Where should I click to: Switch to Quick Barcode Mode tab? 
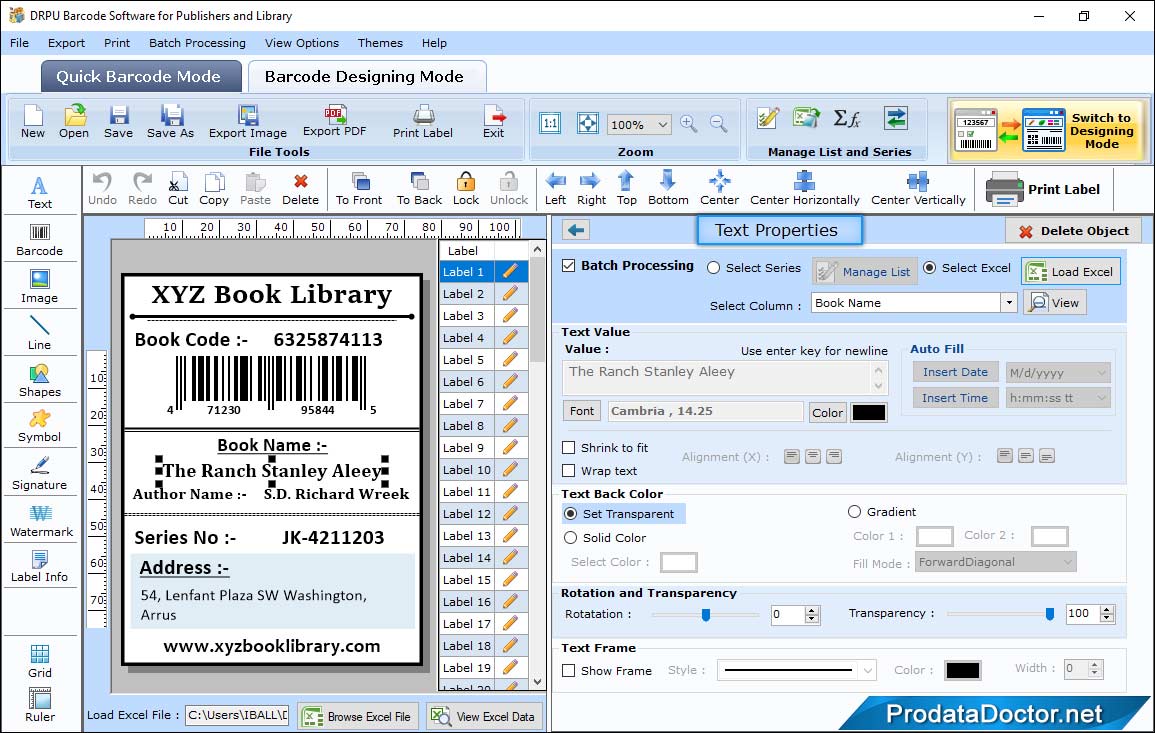point(140,77)
